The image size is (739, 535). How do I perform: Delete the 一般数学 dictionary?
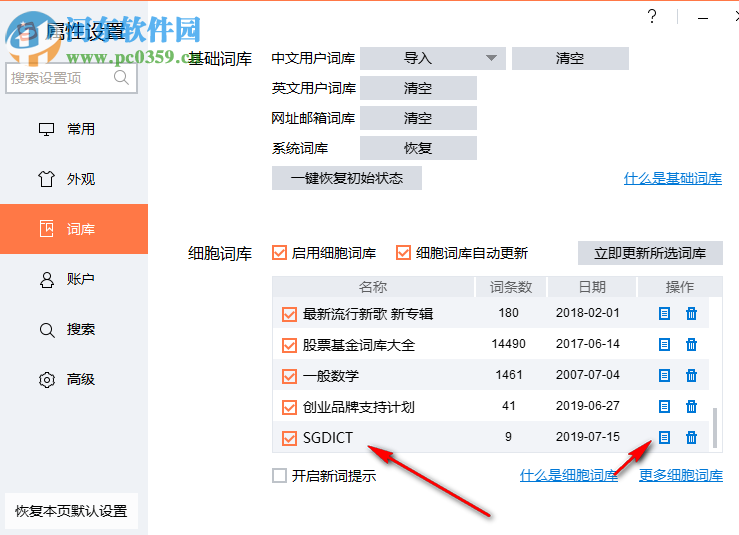coord(691,376)
